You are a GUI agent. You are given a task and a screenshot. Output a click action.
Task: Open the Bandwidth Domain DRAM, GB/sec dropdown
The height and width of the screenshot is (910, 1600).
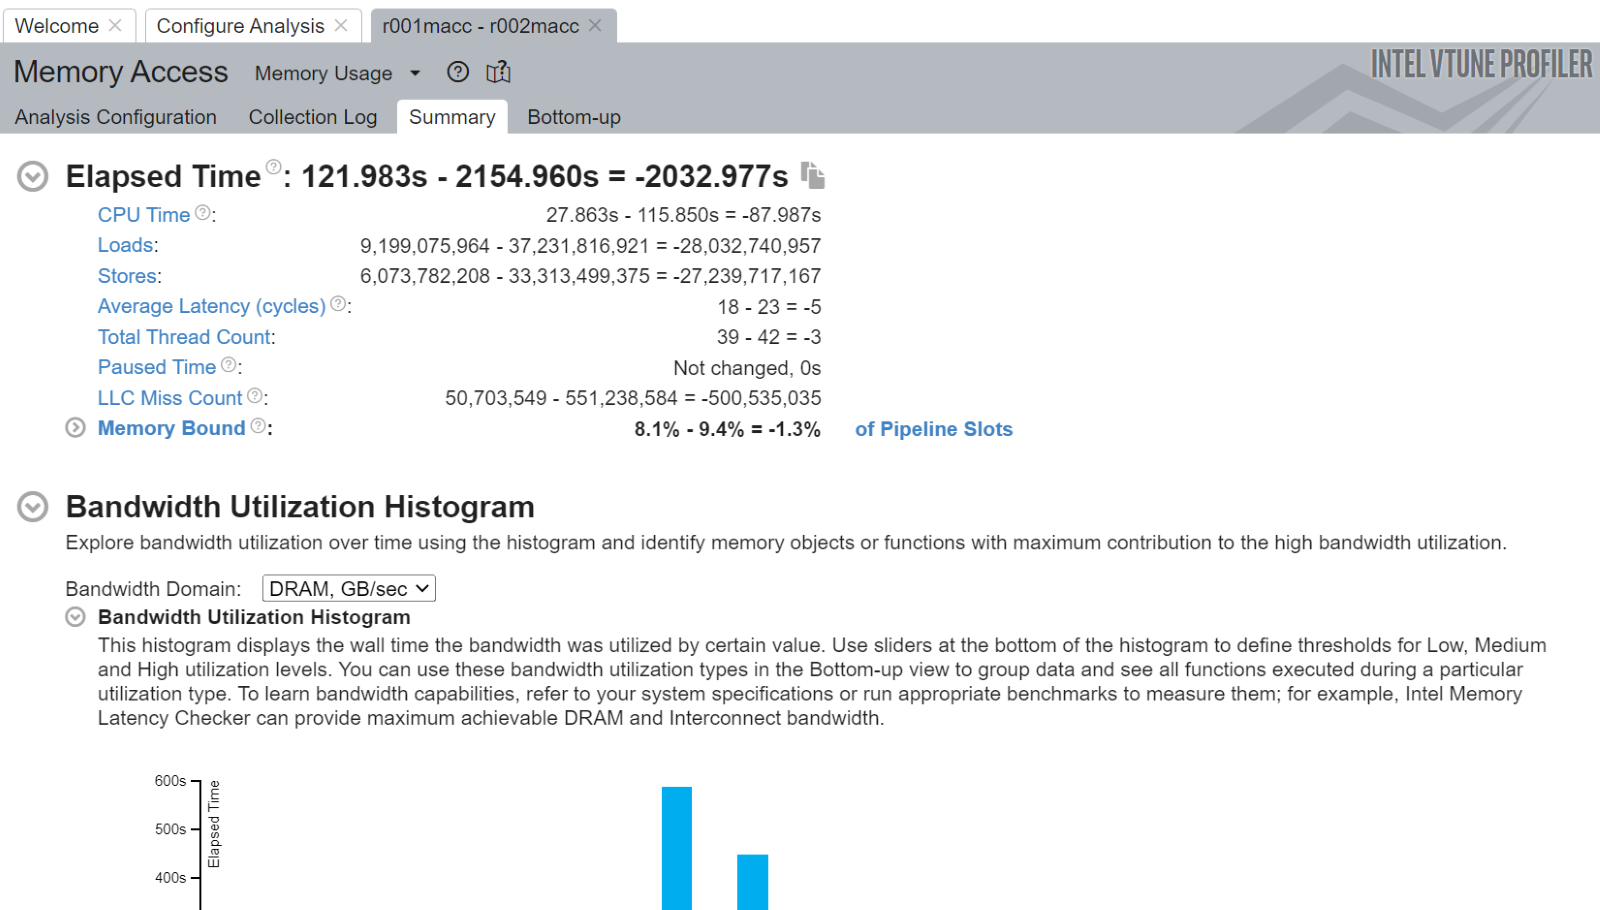347,588
